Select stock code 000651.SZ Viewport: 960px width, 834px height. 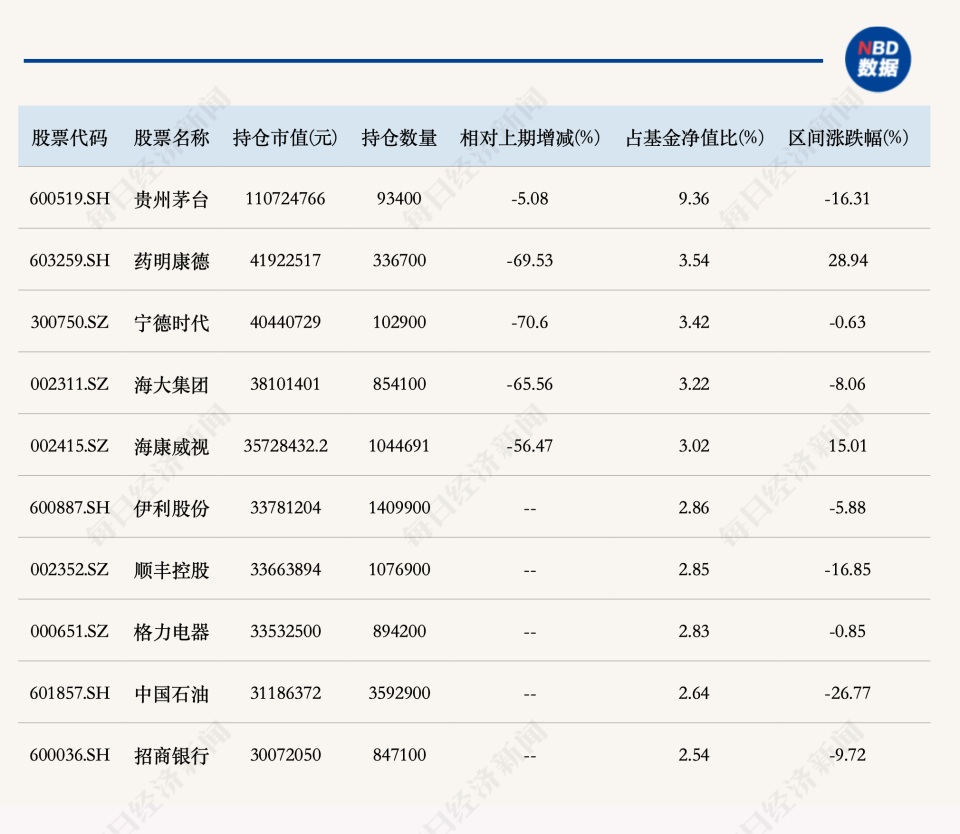[69, 631]
